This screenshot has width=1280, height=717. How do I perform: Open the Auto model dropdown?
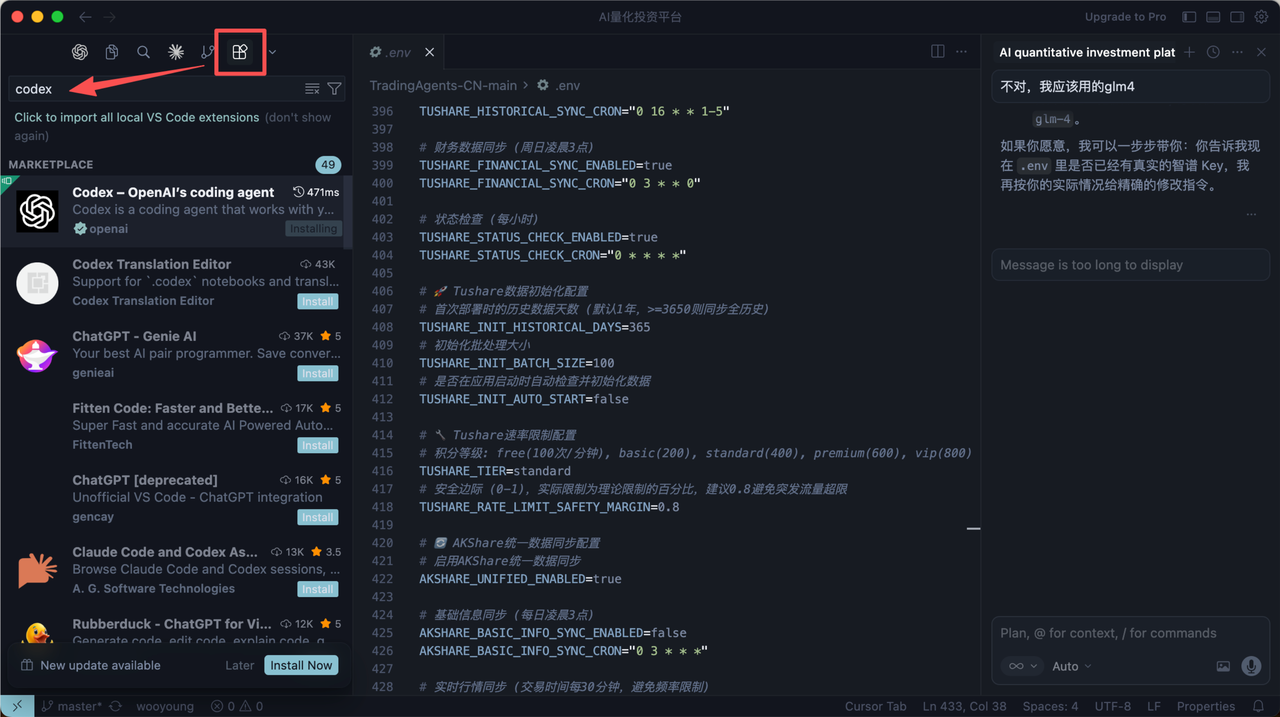(x=1072, y=666)
